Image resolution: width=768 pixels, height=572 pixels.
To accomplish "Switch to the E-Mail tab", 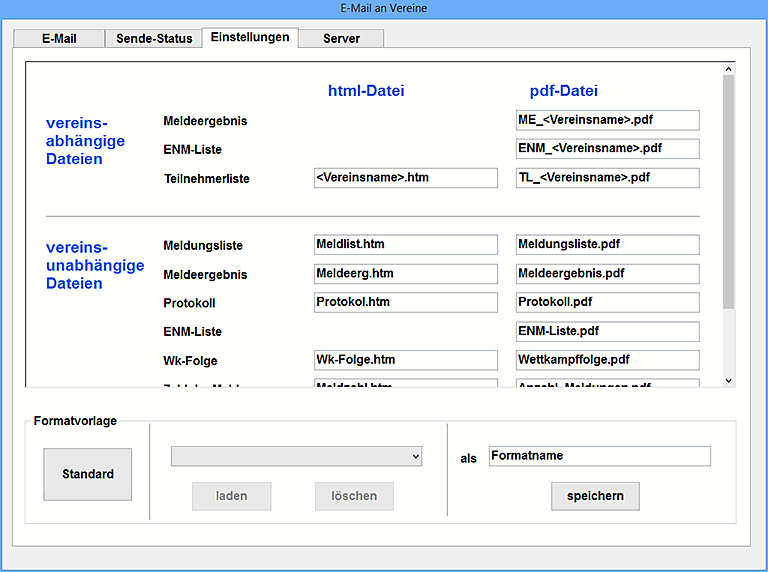I will tap(58, 39).
